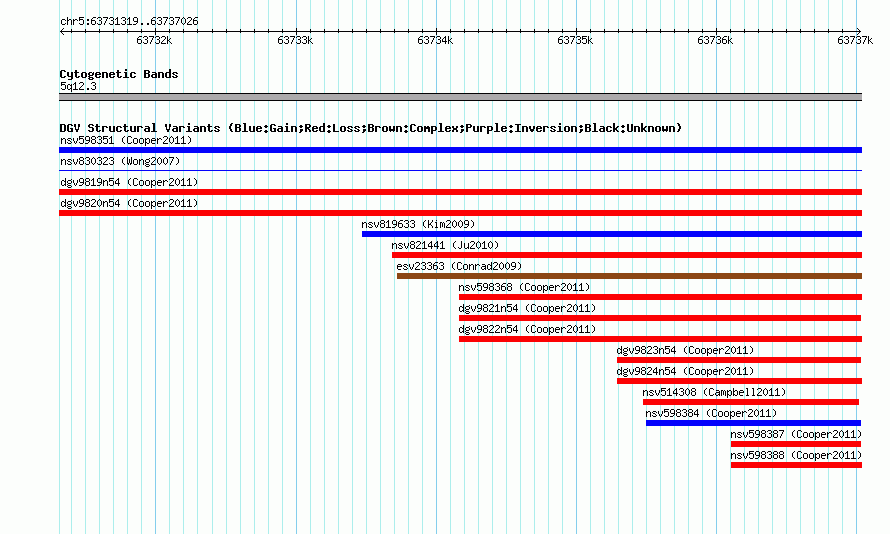The image size is (890, 534).
Task: Click the 63733k ruler tick label
Action: click(295, 40)
